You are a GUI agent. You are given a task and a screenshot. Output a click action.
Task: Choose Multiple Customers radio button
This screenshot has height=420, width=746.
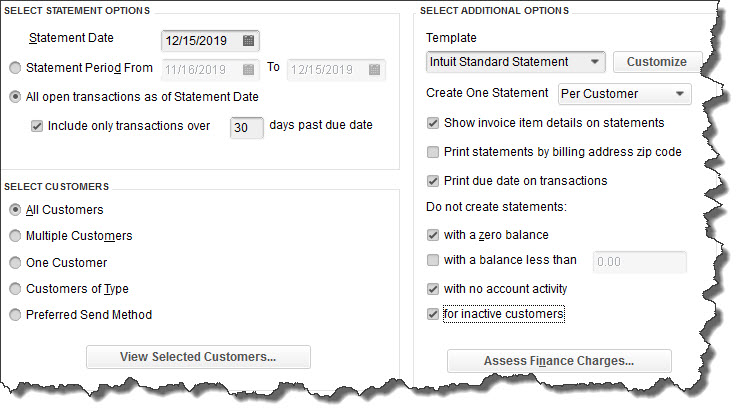[15, 236]
